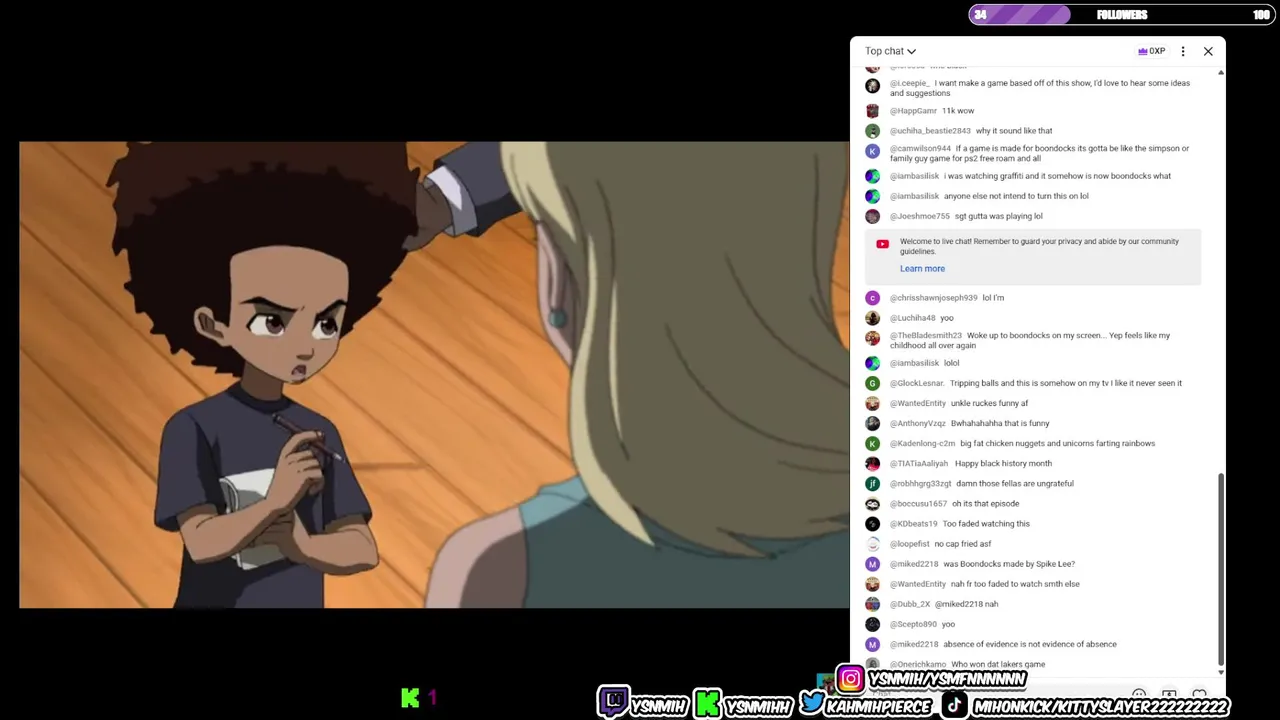Open the C avatar of @chrisshawnjoseph939
Viewport: 1280px width, 720px height.
pos(872,298)
